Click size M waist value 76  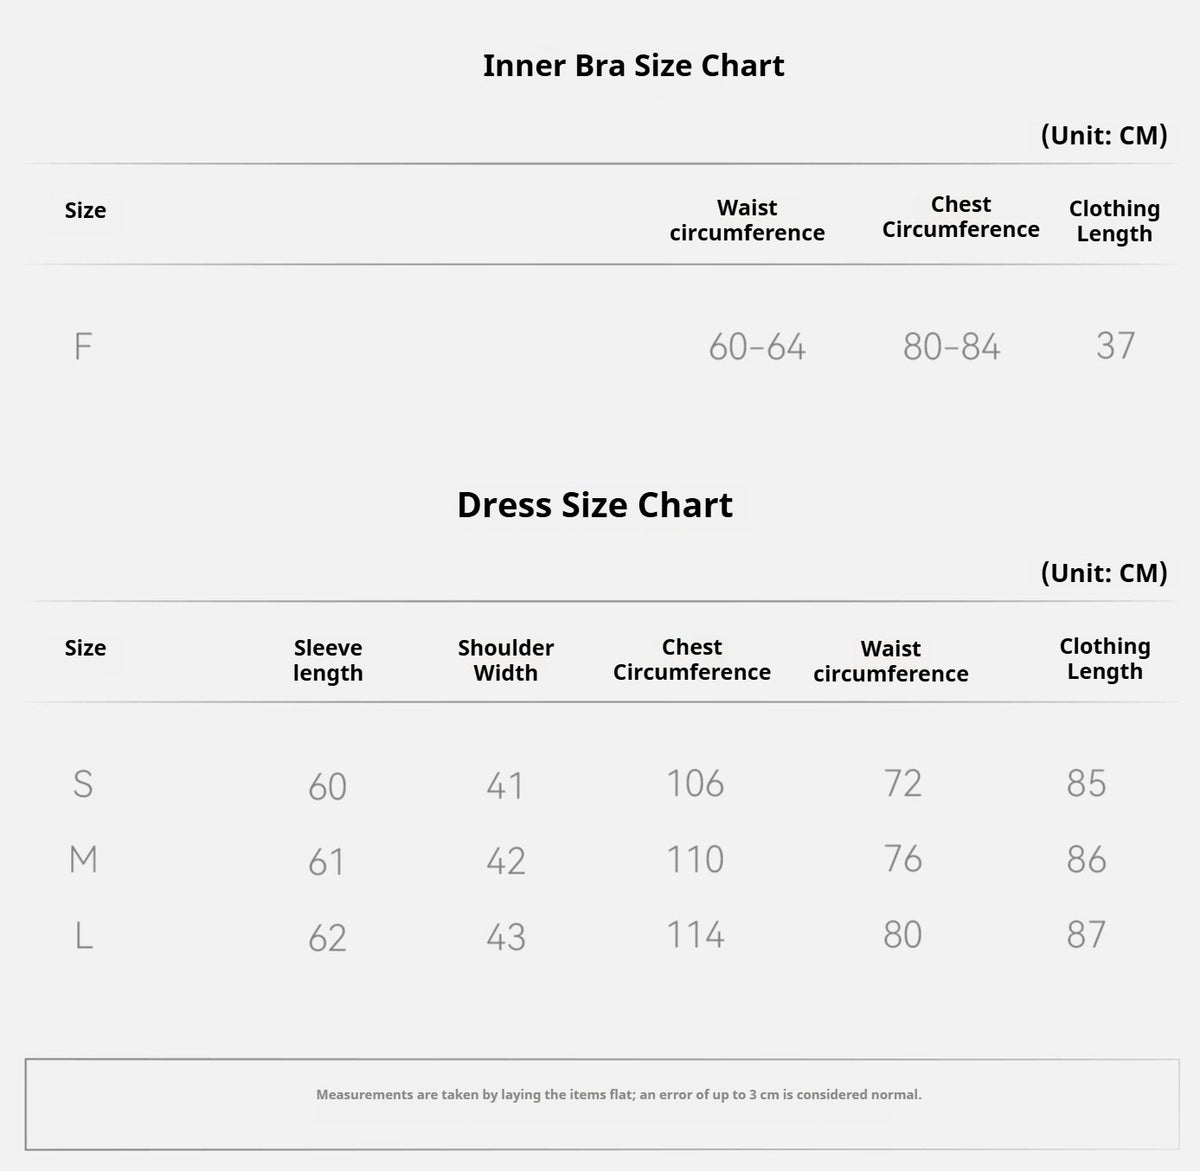(x=902, y=859)
